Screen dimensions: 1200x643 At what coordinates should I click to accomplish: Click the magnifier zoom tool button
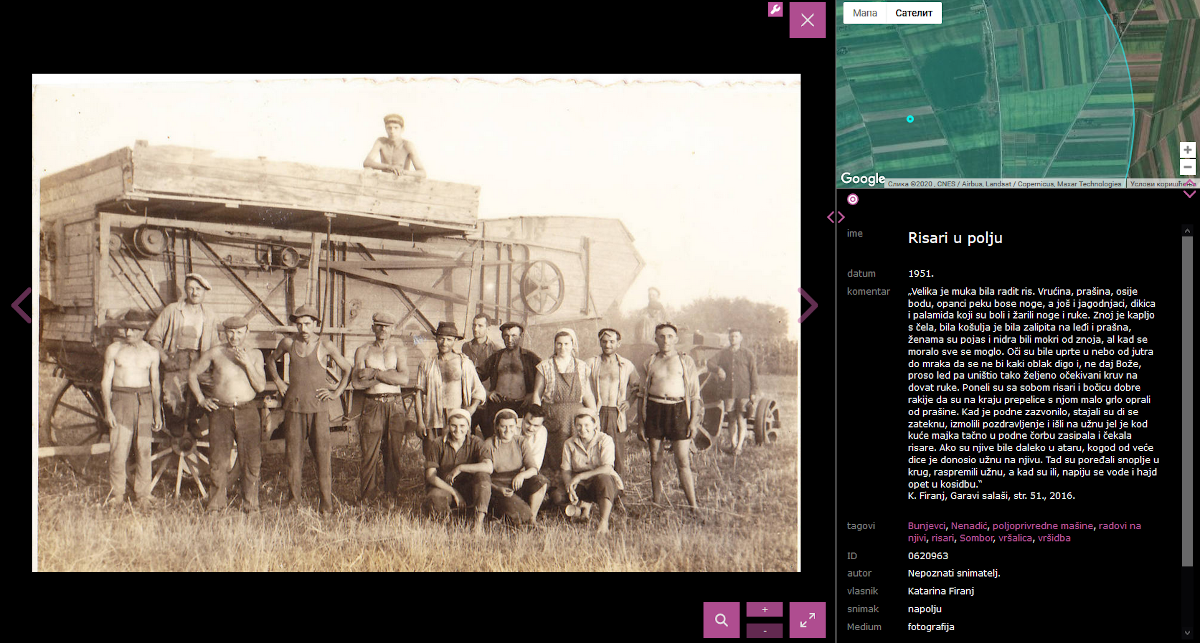(x=721, y=620)
